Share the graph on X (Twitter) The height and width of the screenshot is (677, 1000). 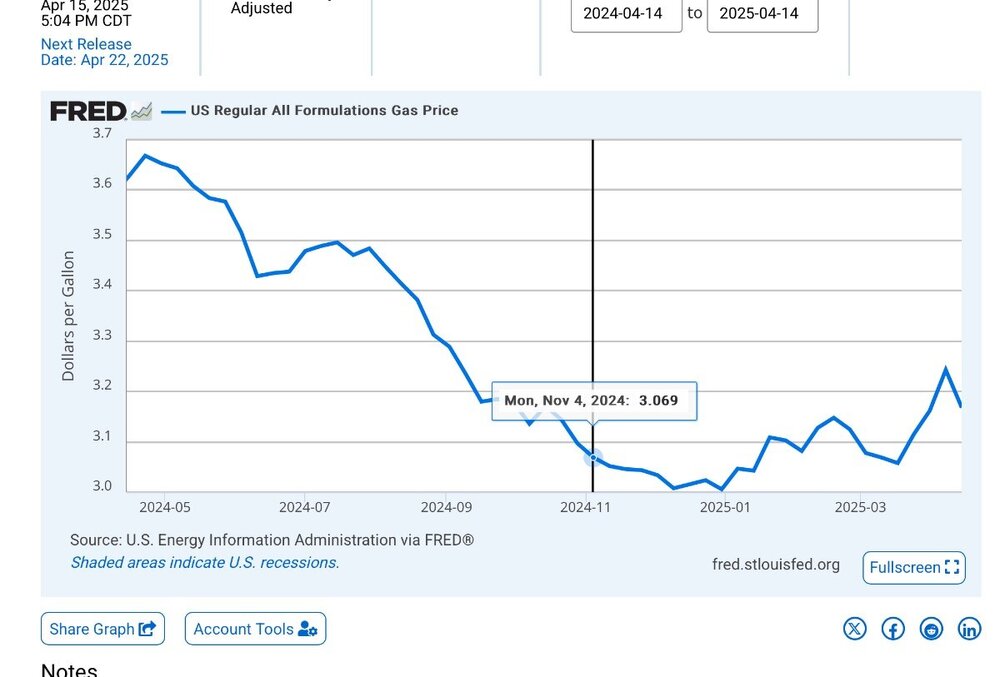point(855,629)
